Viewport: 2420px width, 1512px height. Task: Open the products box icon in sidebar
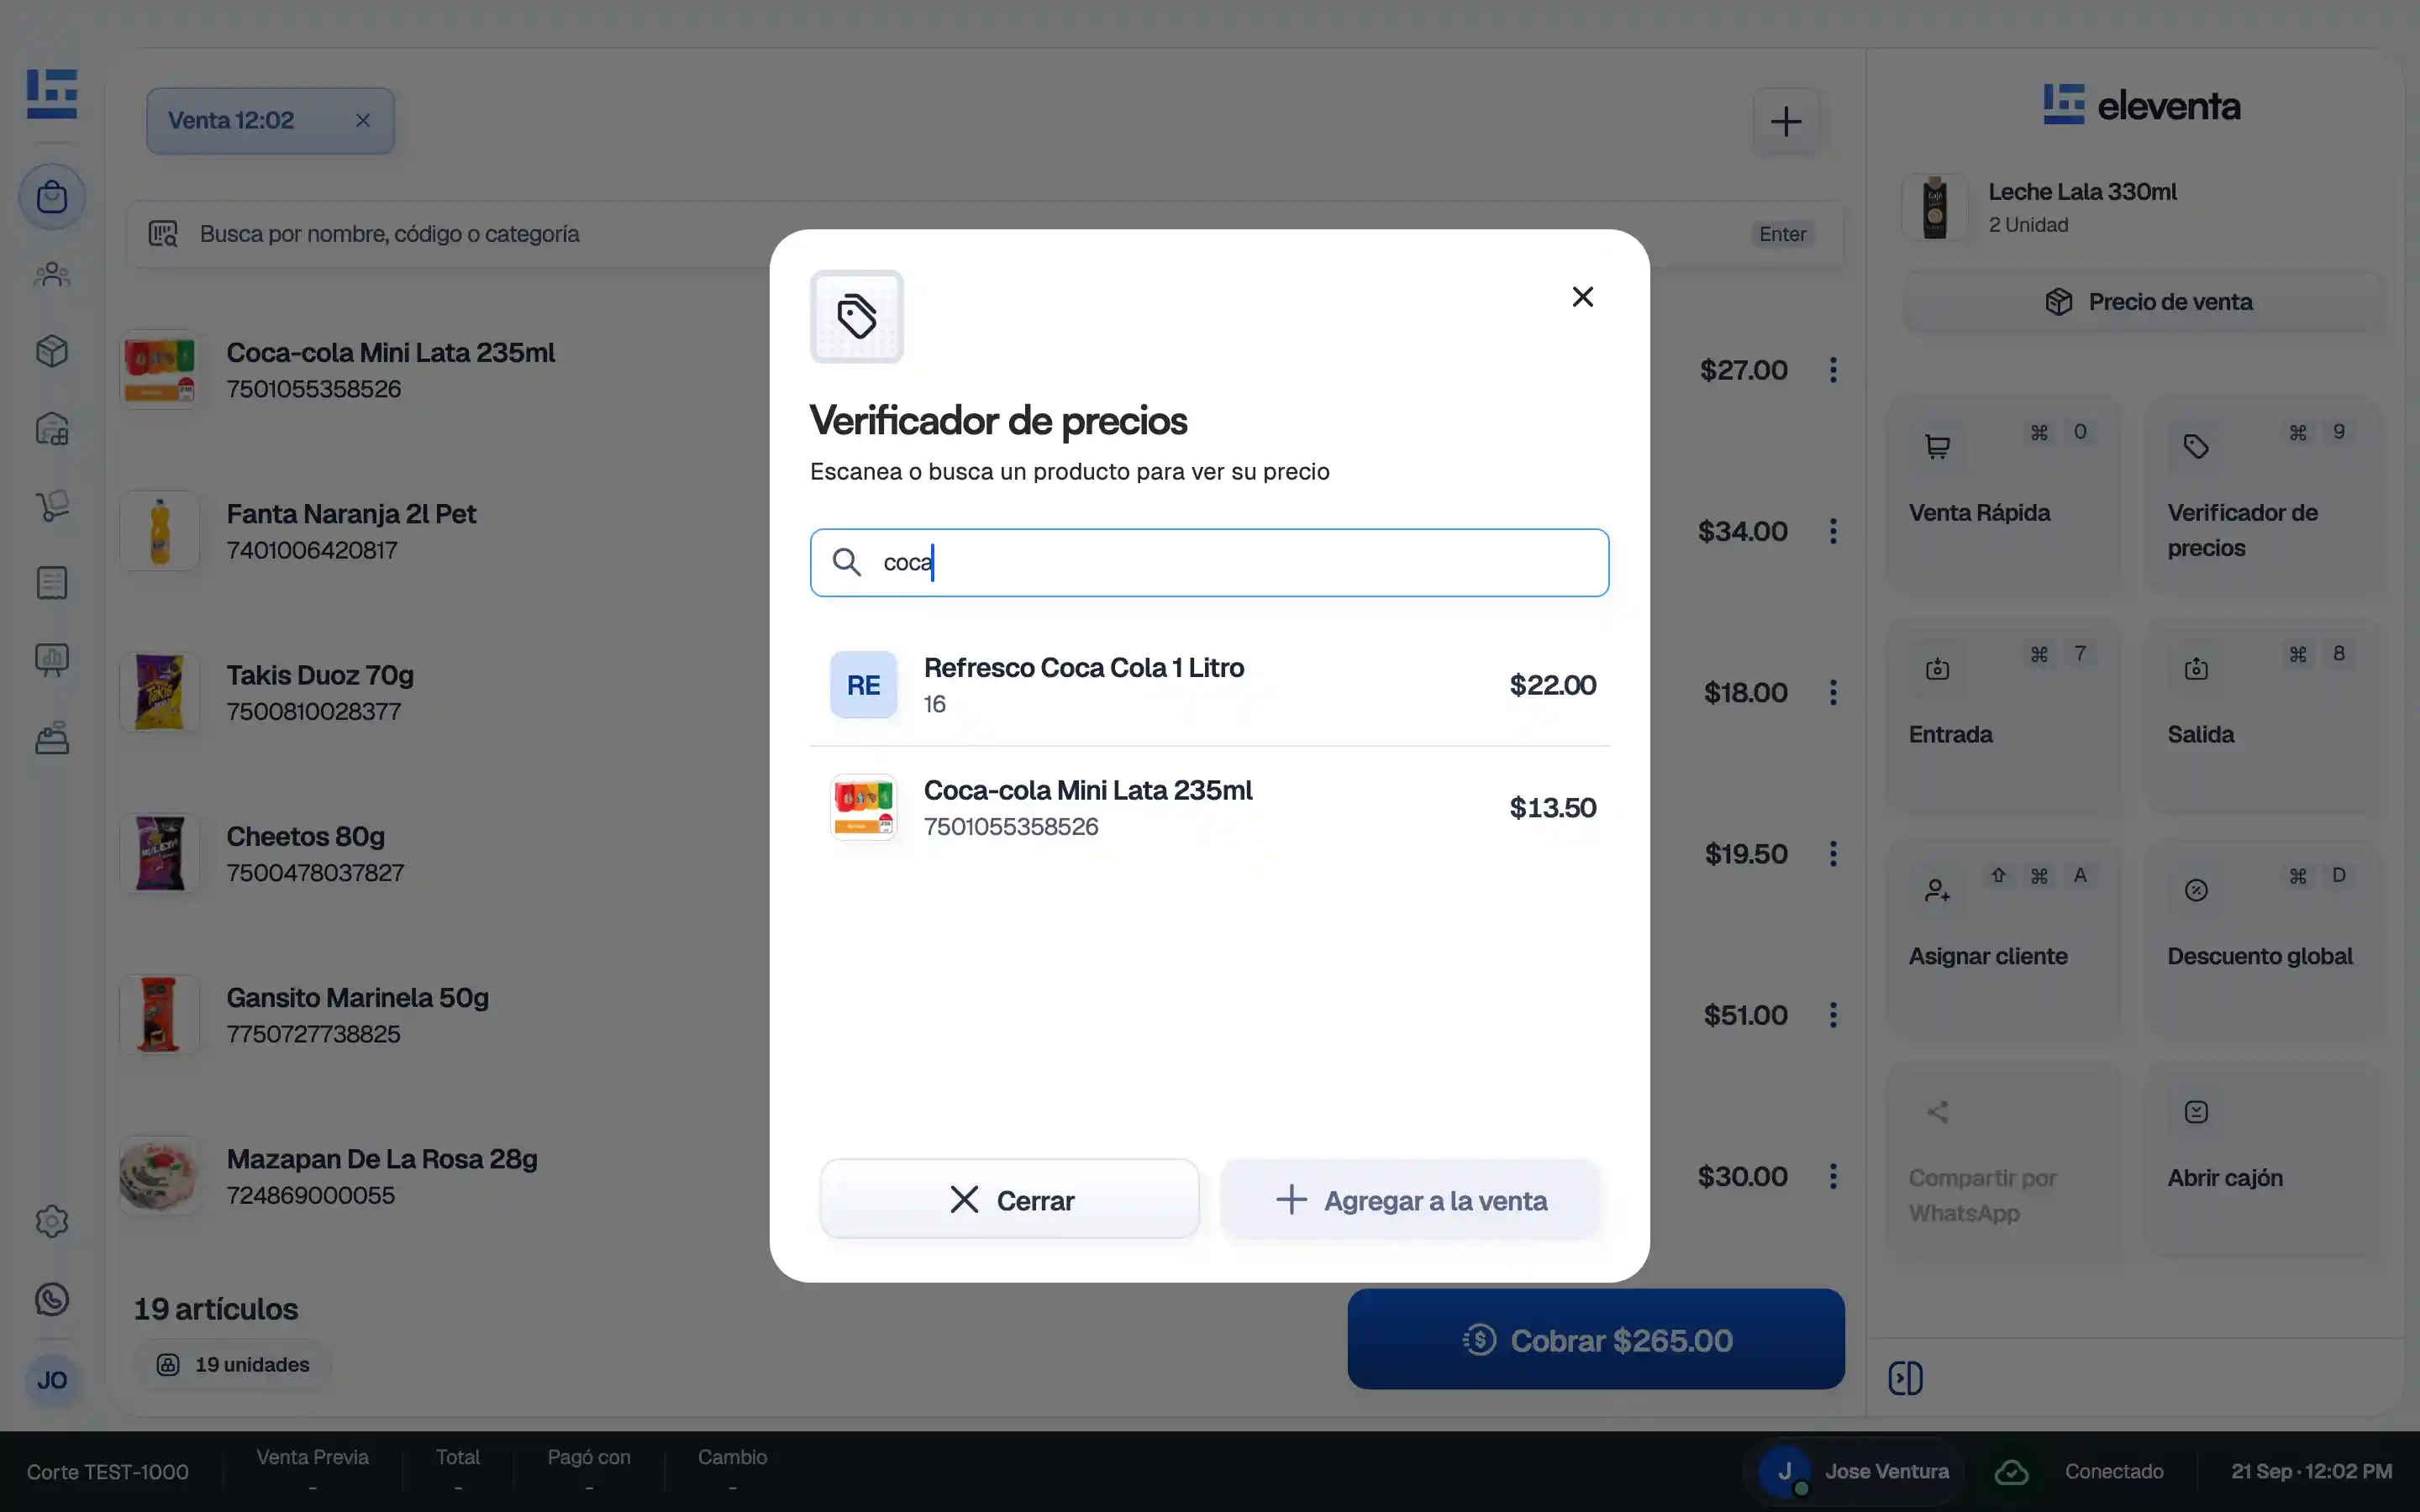click(x=52, y=351)
